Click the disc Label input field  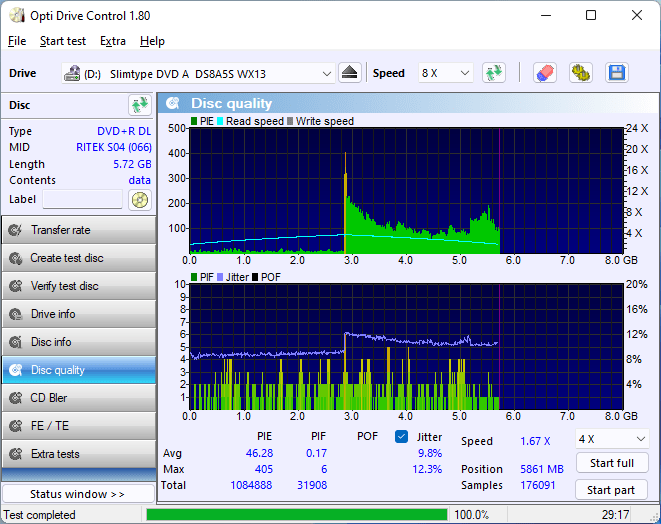[x=82, y=200]
